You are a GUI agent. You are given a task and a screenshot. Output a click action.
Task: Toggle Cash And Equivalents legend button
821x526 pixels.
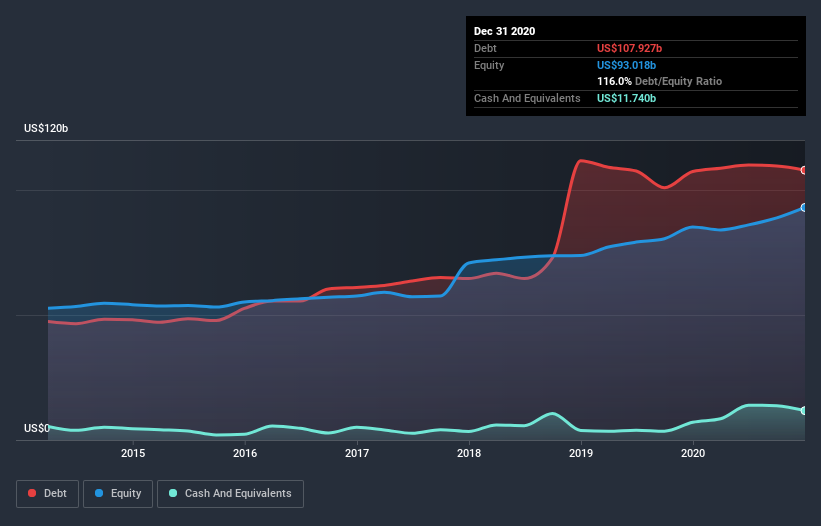230,494
